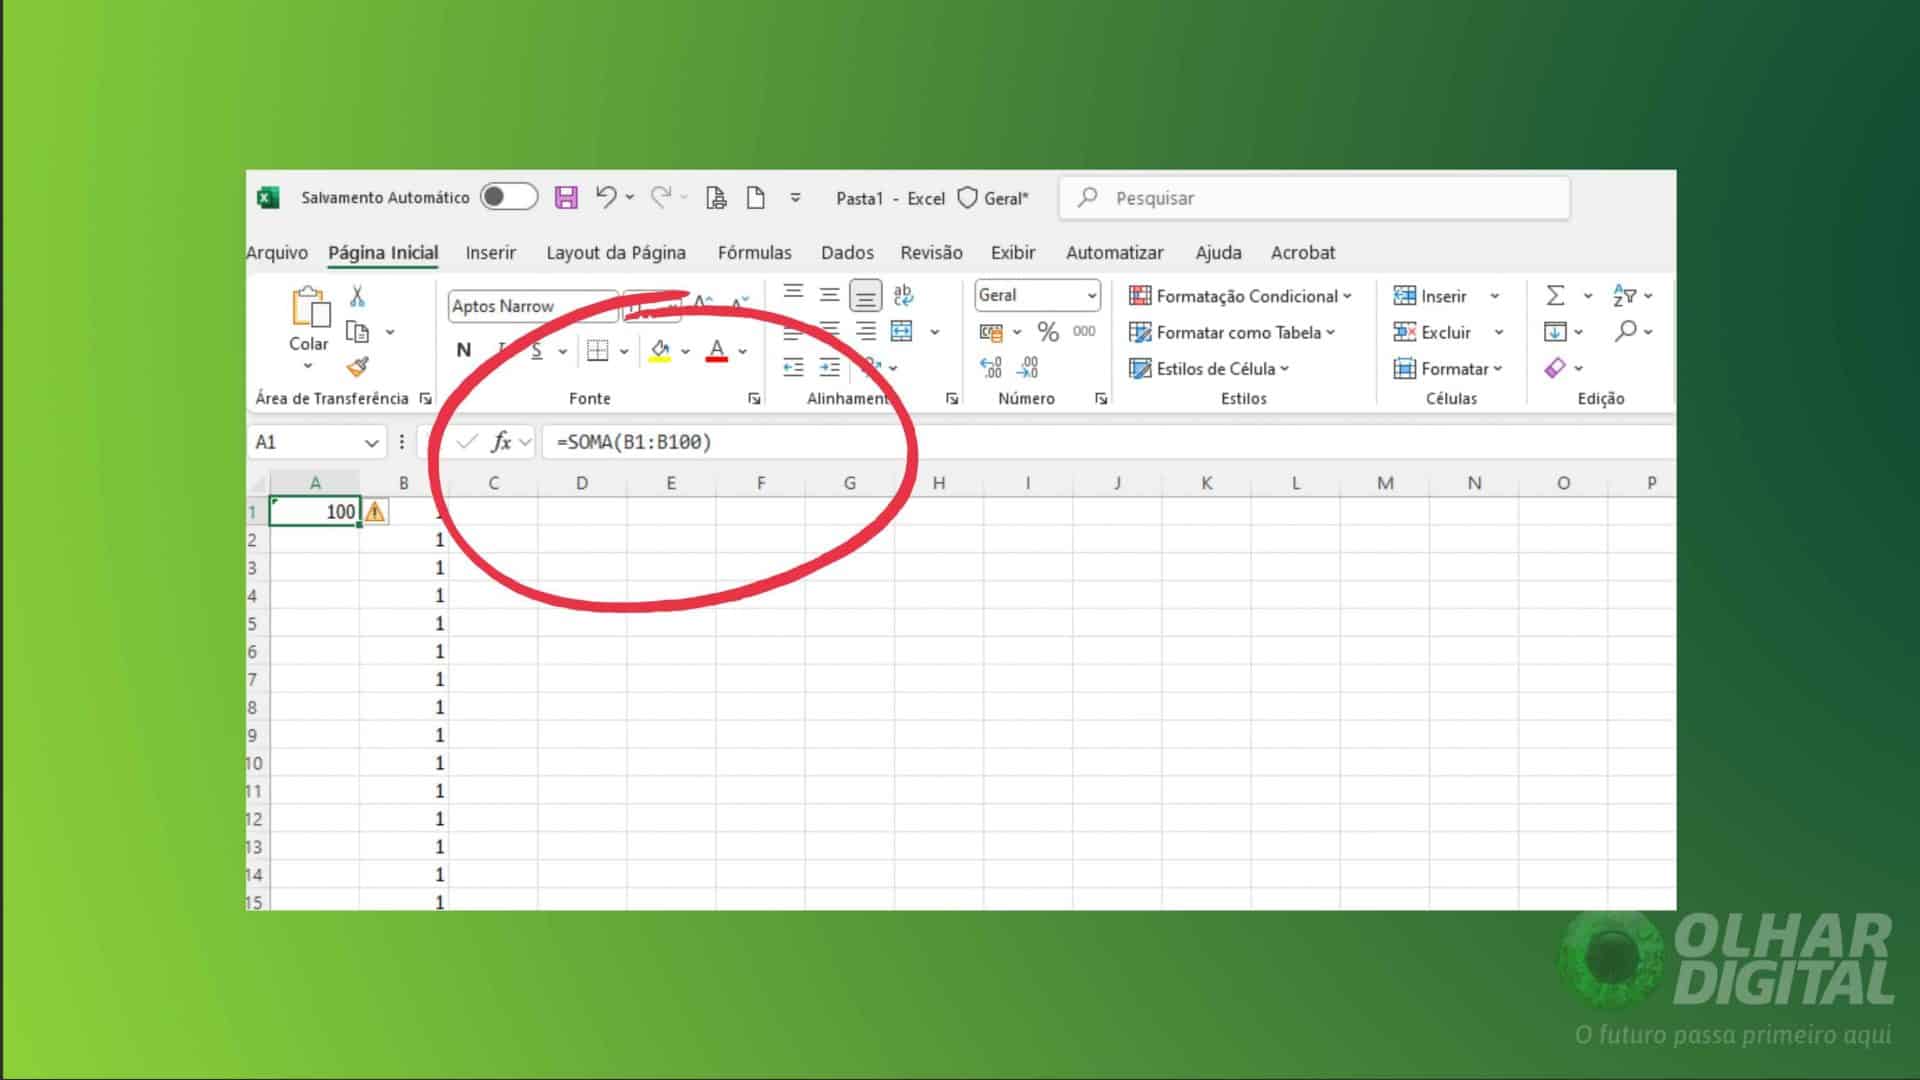The image size is (1920, 1080).
Task: Click the increase font size icon
Action: [x=701, y=300]
